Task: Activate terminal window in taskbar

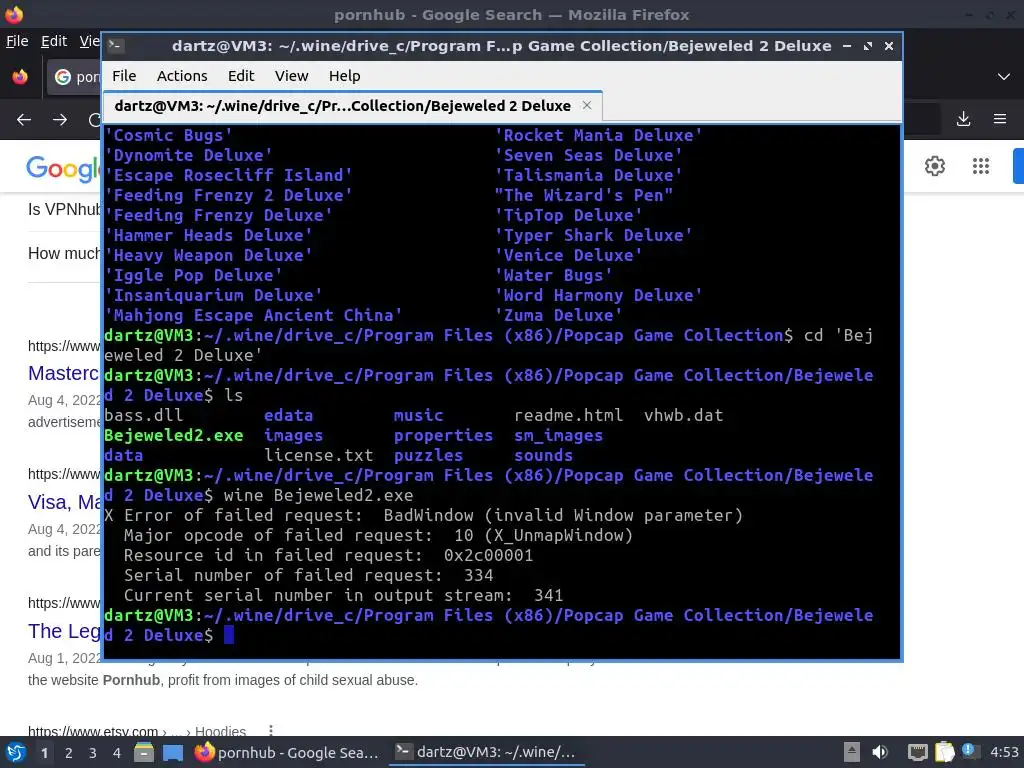Action: click(487, 752)
